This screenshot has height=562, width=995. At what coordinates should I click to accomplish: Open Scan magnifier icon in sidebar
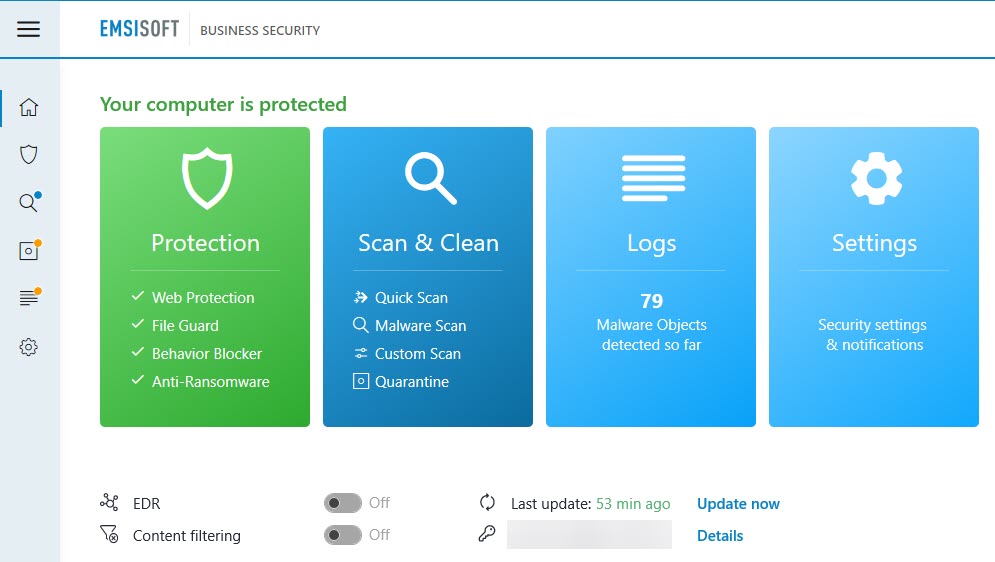pyautogui.click(x=29, y=202)
